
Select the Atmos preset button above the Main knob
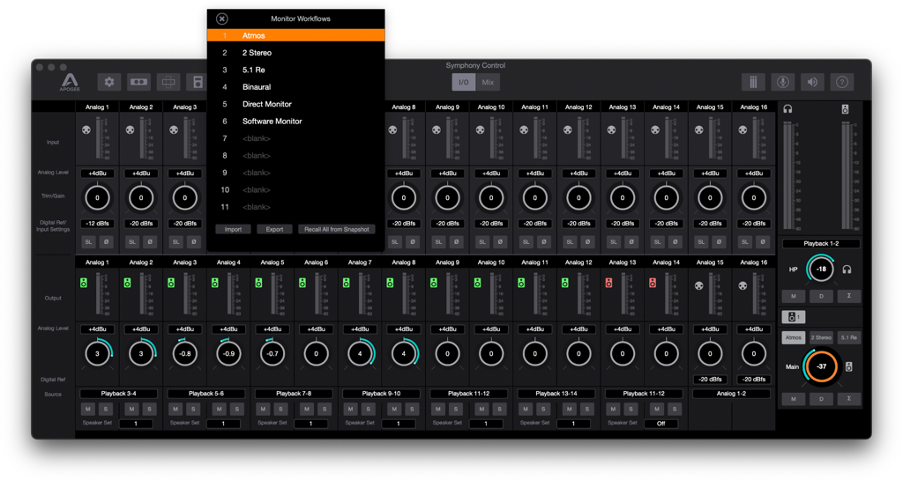(x=793, y=337)
